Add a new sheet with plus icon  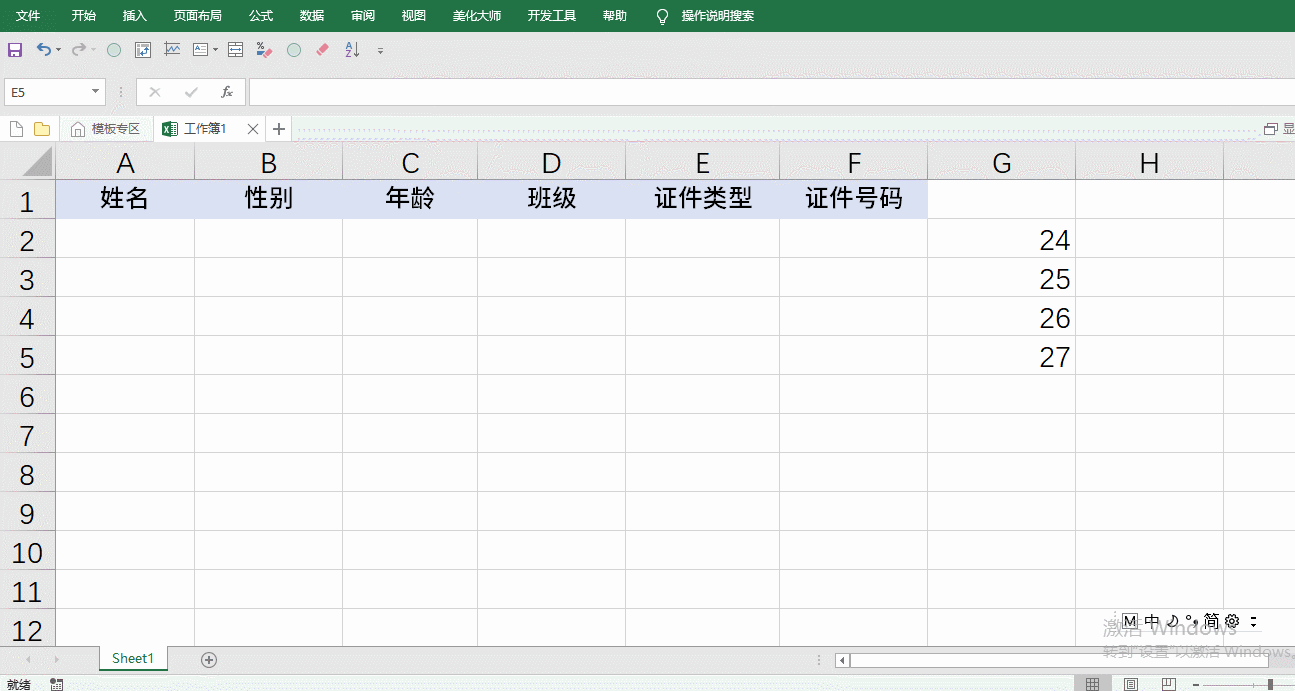[208, 659]
